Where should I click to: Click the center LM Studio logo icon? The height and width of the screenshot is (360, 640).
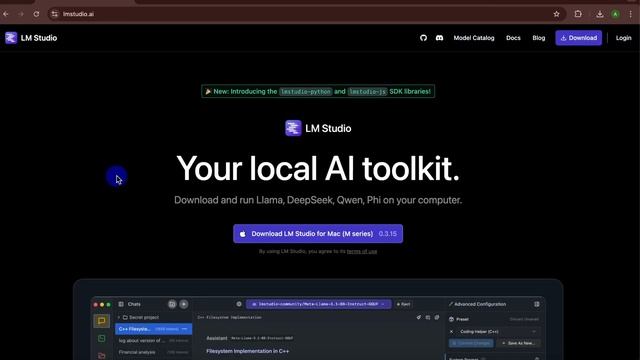coord(293,128)
